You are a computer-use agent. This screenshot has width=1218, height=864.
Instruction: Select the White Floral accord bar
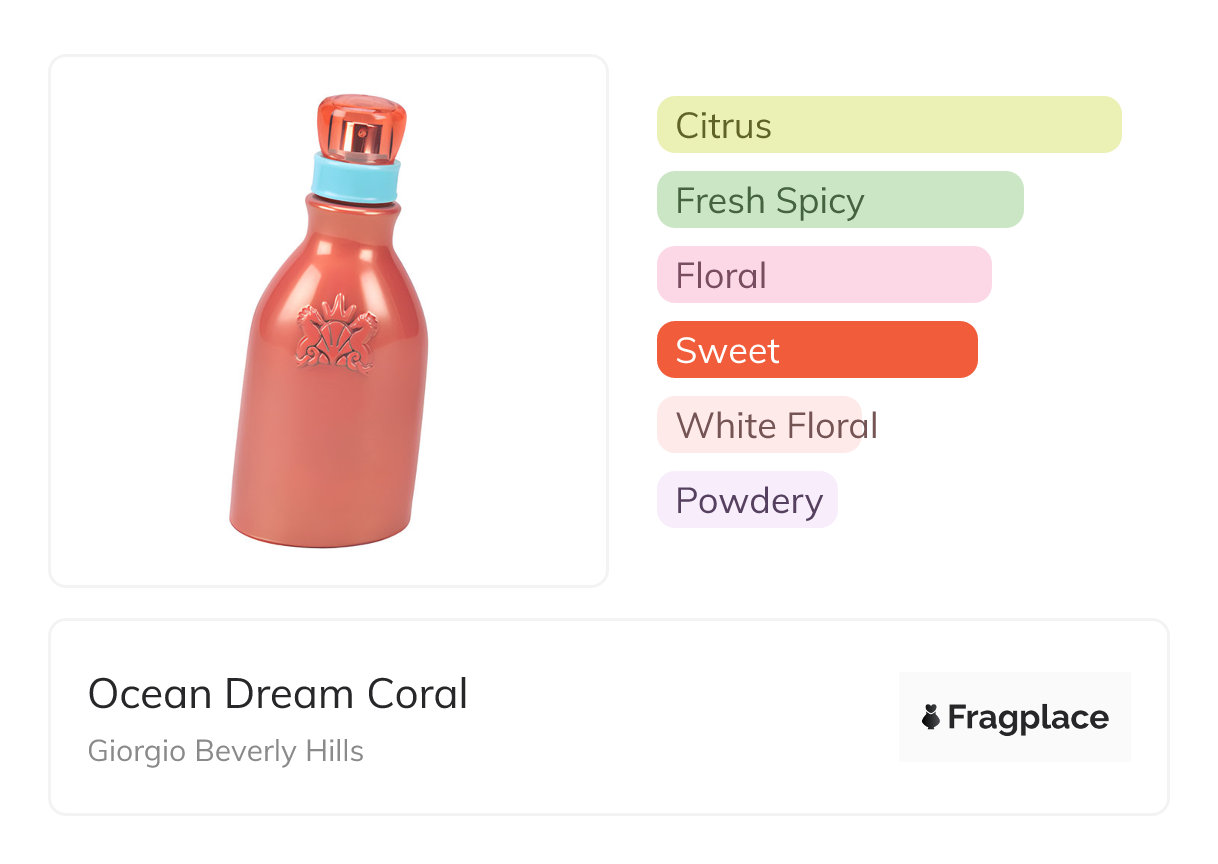[x=759, y=425]
